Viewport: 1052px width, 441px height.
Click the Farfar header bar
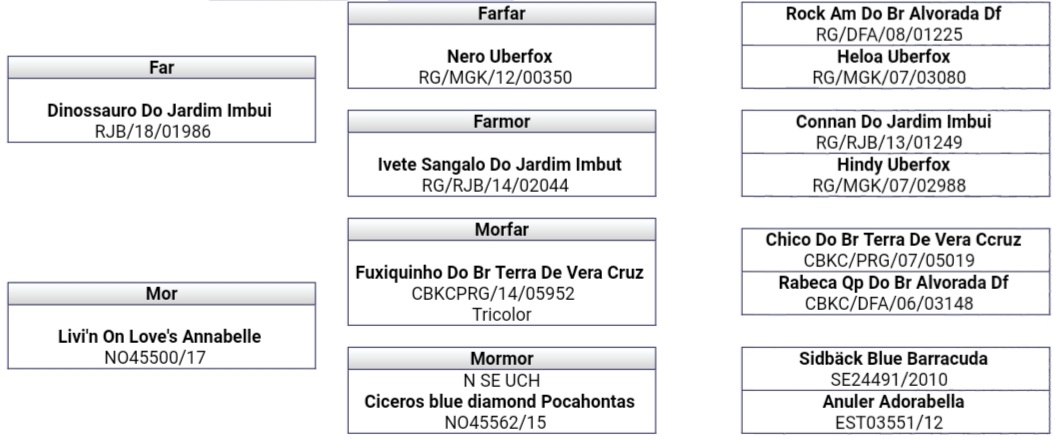(502, 13)
